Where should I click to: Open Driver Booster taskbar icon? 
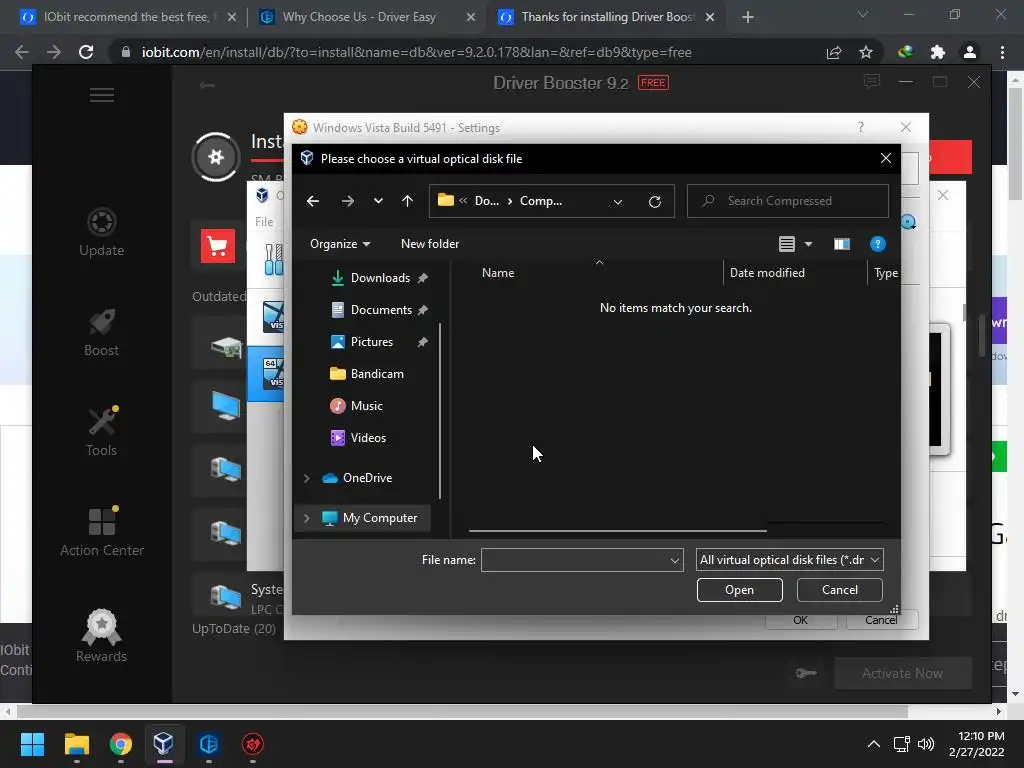coord(253,744)
